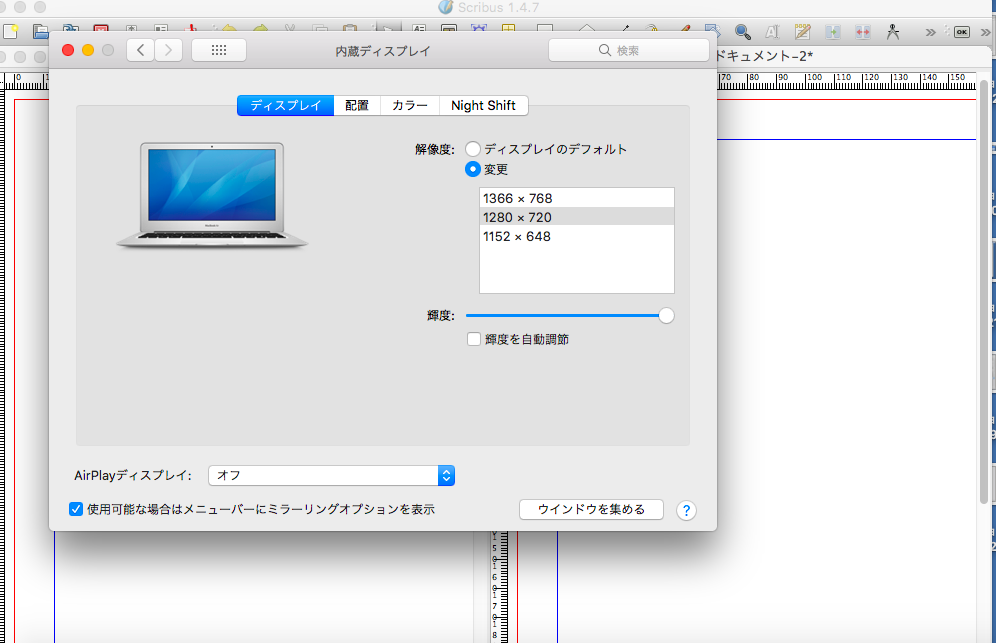Click the 検索 search field
Screen dimensions: 996x643
pyautogui.click(x=629, y=50)
